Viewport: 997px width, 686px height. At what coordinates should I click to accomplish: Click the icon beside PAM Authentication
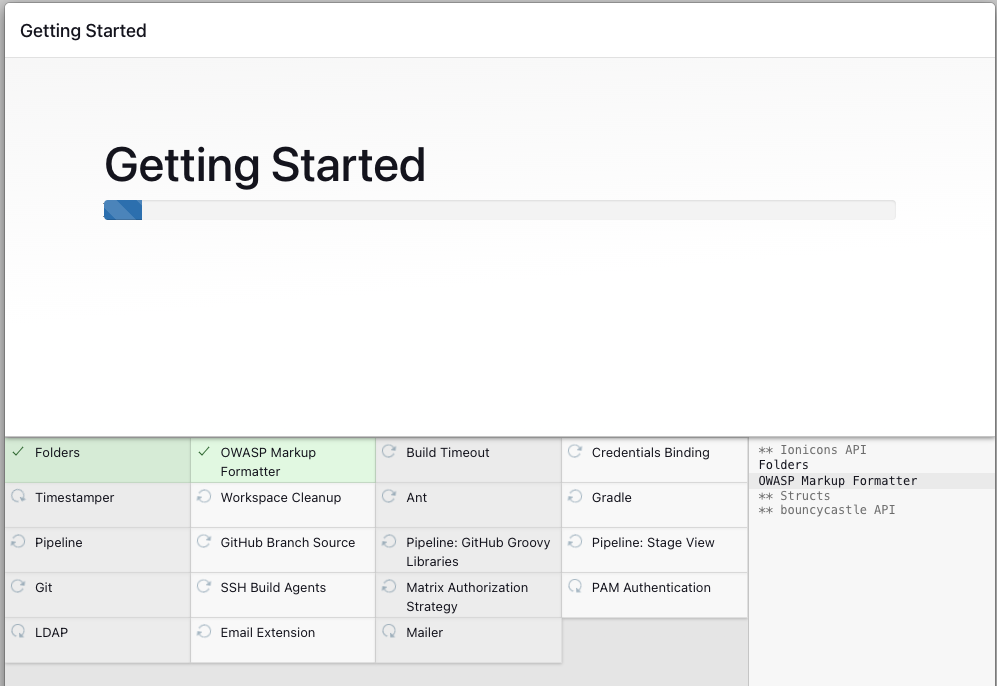(x=575, y=587)
